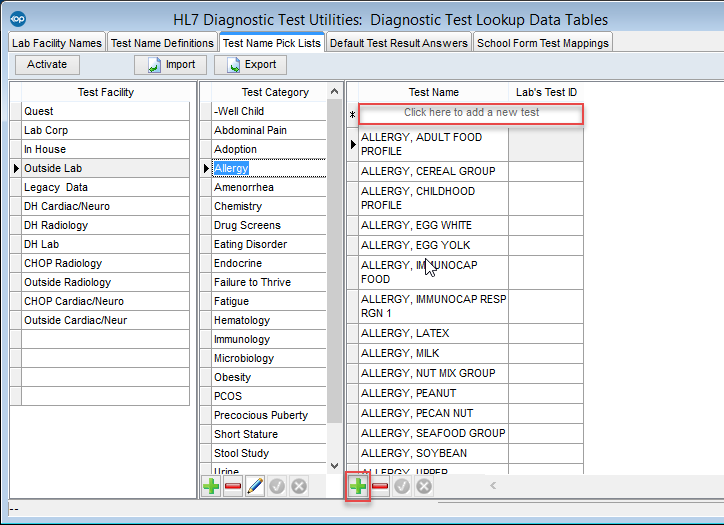Select CHOP Cardiac/Neuro facility
Screen dimensions: 724x525
[x=105, y=301]
